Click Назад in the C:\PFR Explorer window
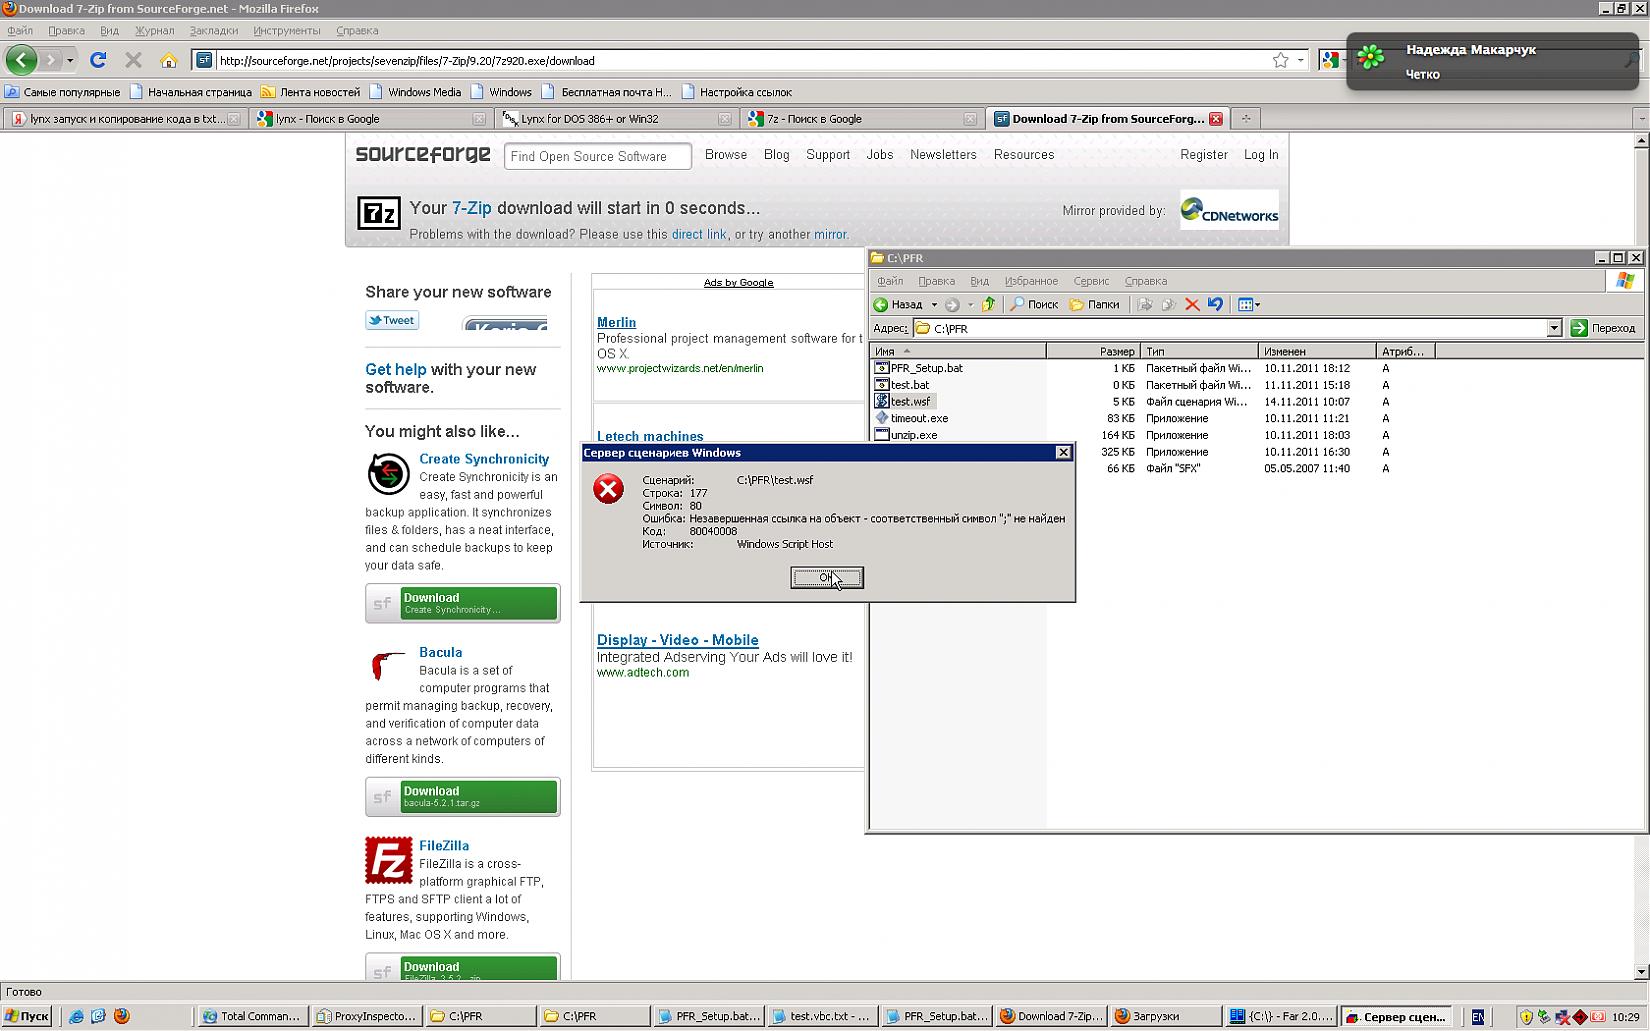The width and height of the screenshot is (1650, 1031). click(x=898, y=304)
